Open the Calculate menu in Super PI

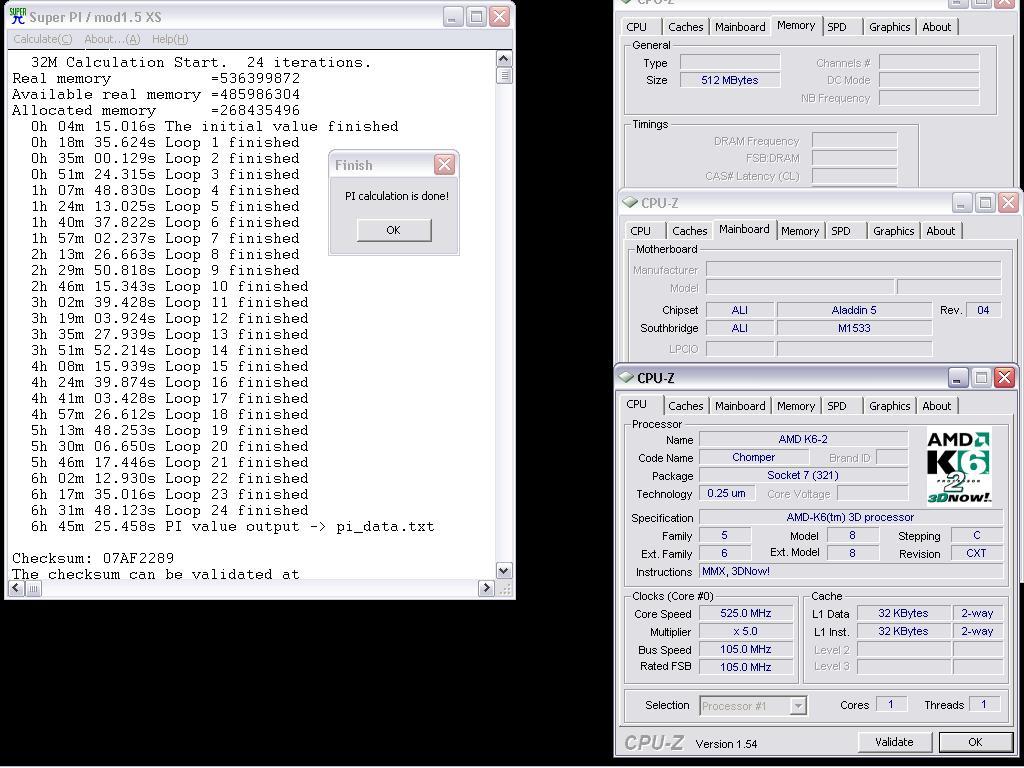42,39
